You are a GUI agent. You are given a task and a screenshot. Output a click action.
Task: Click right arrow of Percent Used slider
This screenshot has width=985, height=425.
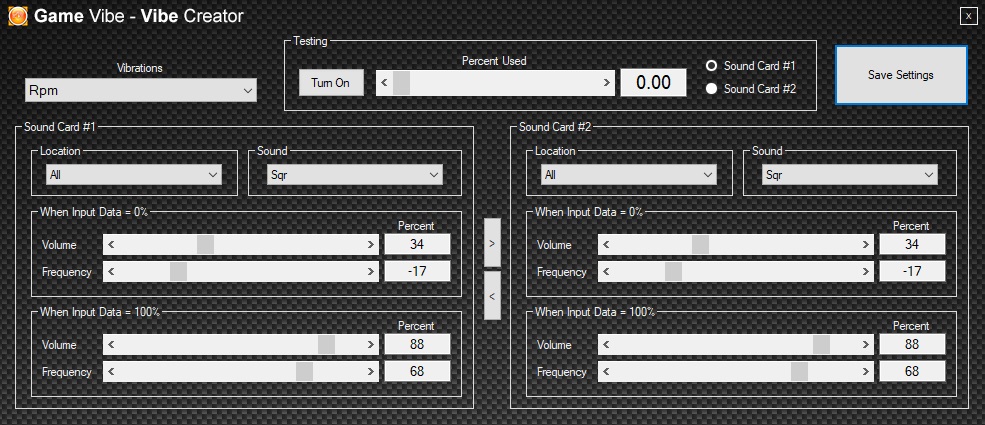[606, 83]
